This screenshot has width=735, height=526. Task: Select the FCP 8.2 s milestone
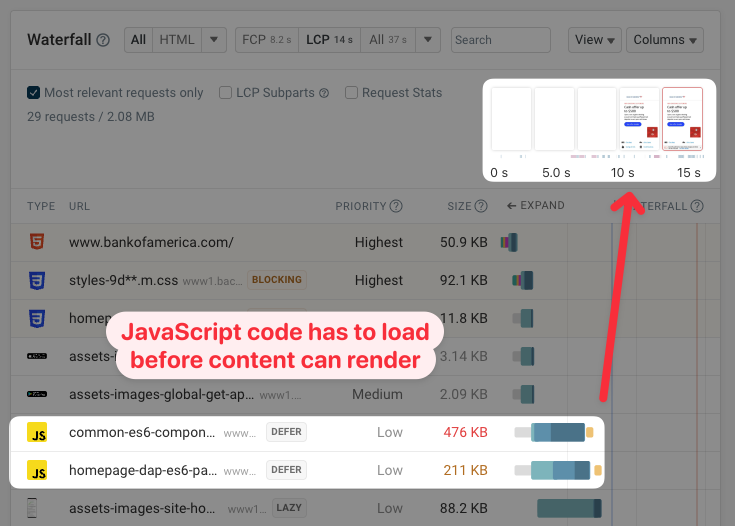click(267, 40)
